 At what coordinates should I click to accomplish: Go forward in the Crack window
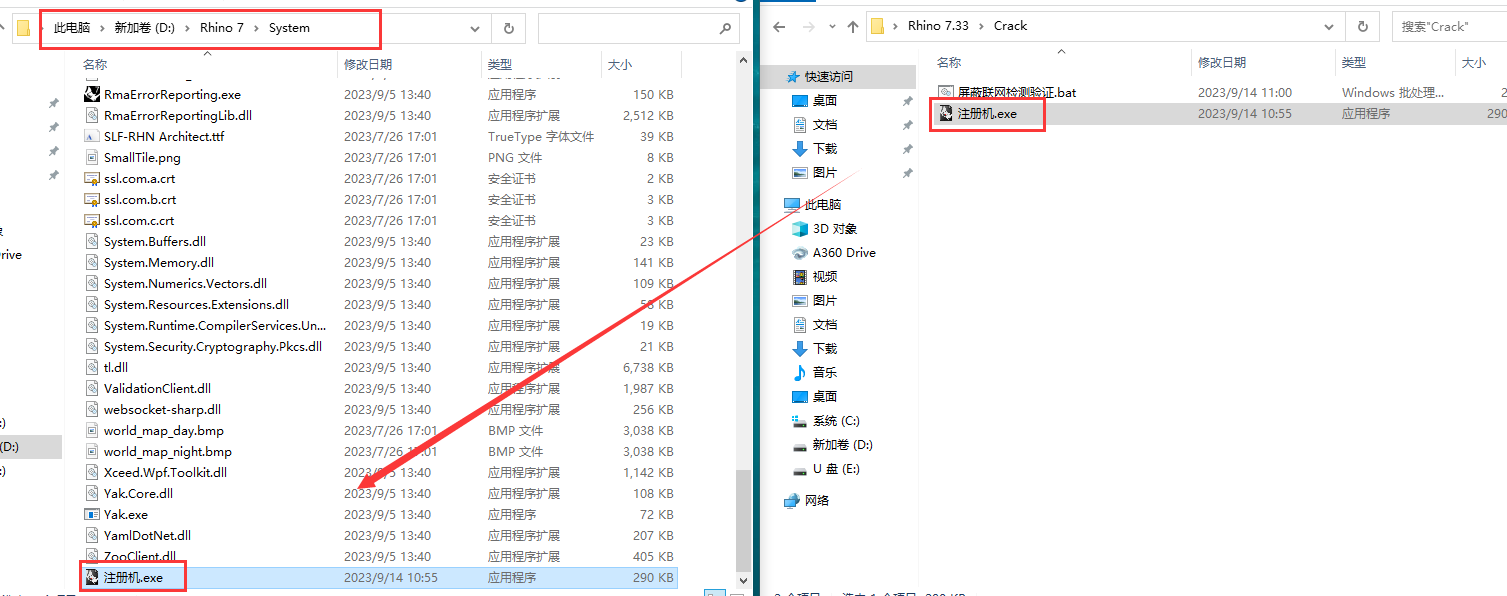pos(808,27)
